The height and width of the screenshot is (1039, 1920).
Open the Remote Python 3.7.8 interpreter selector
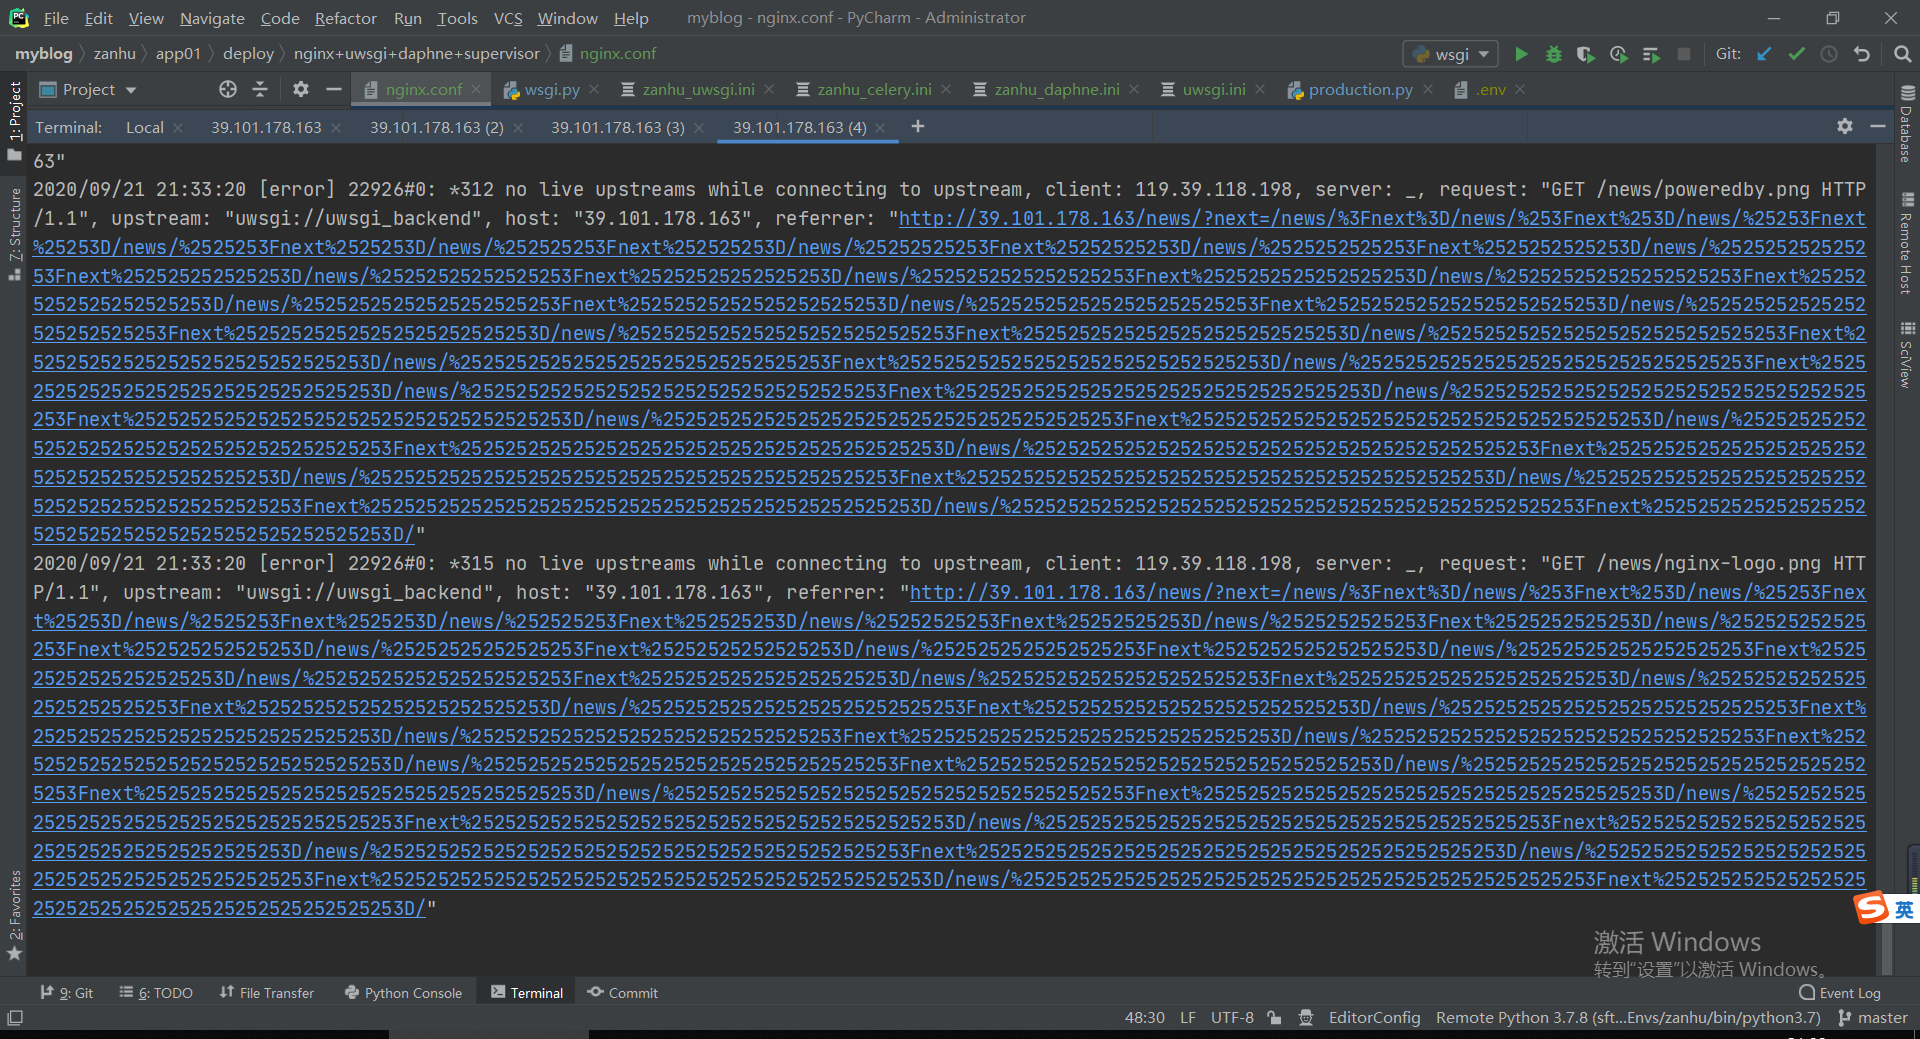coord(1628,1018)
